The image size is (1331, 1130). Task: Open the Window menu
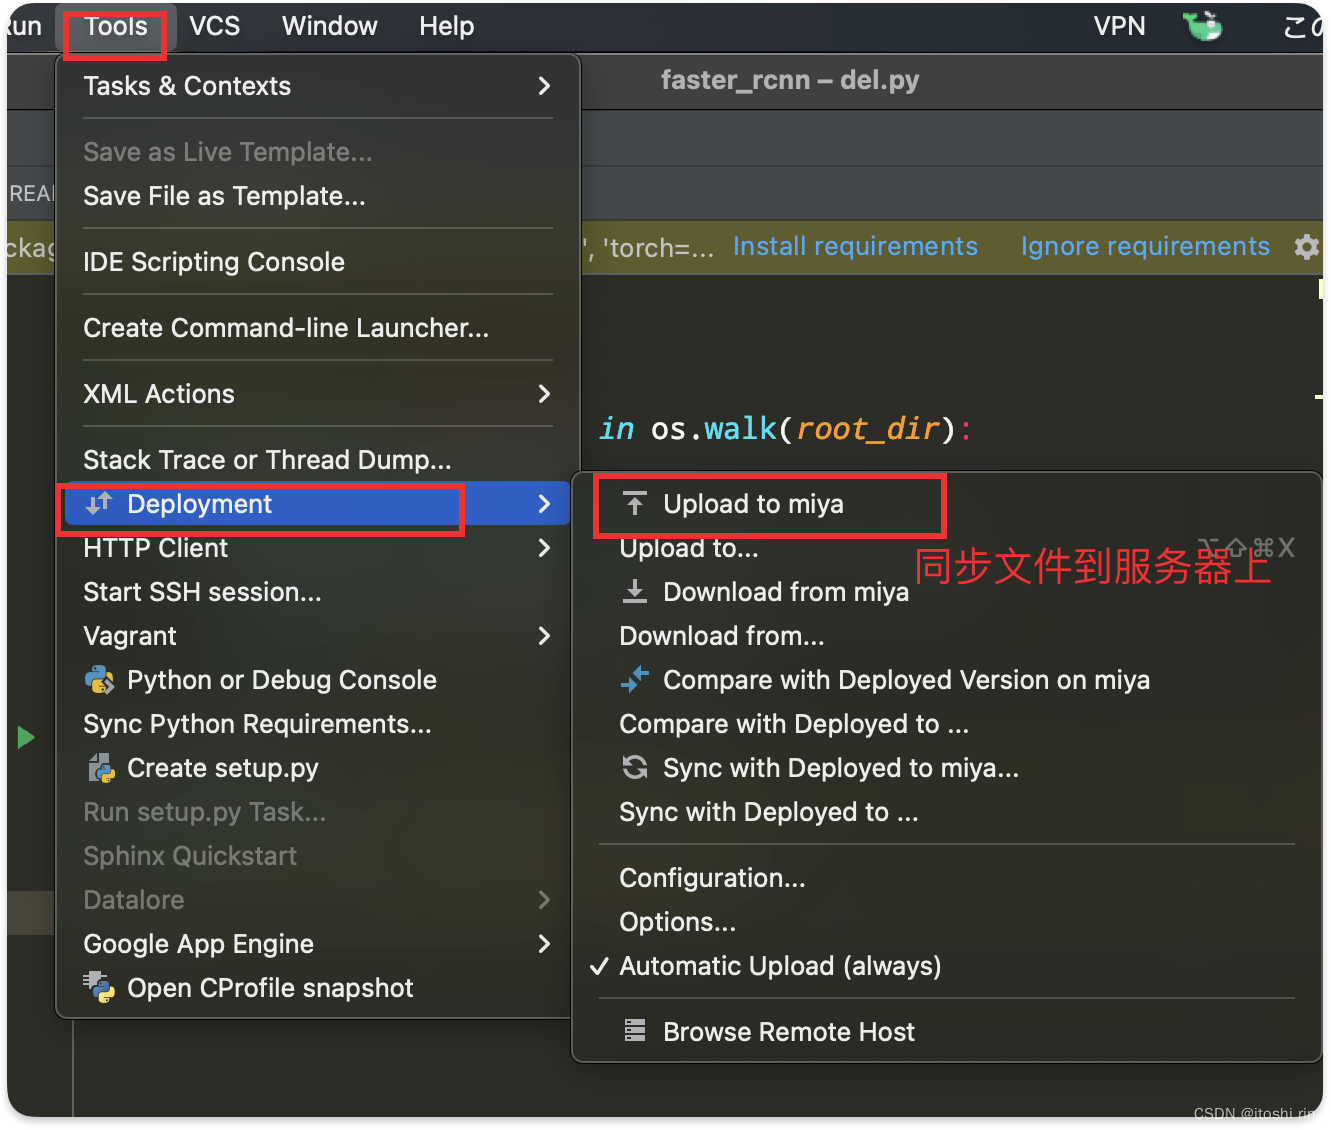click(329, 27)
